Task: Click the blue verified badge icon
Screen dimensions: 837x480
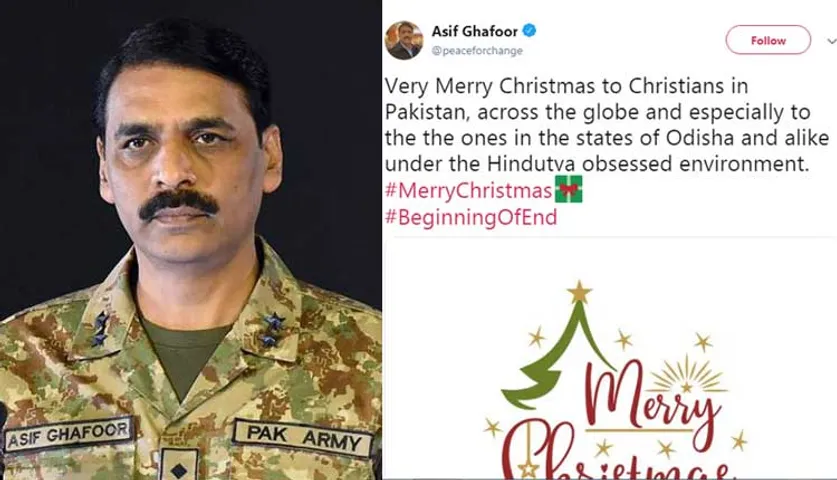Action: [x=528, y=30]
